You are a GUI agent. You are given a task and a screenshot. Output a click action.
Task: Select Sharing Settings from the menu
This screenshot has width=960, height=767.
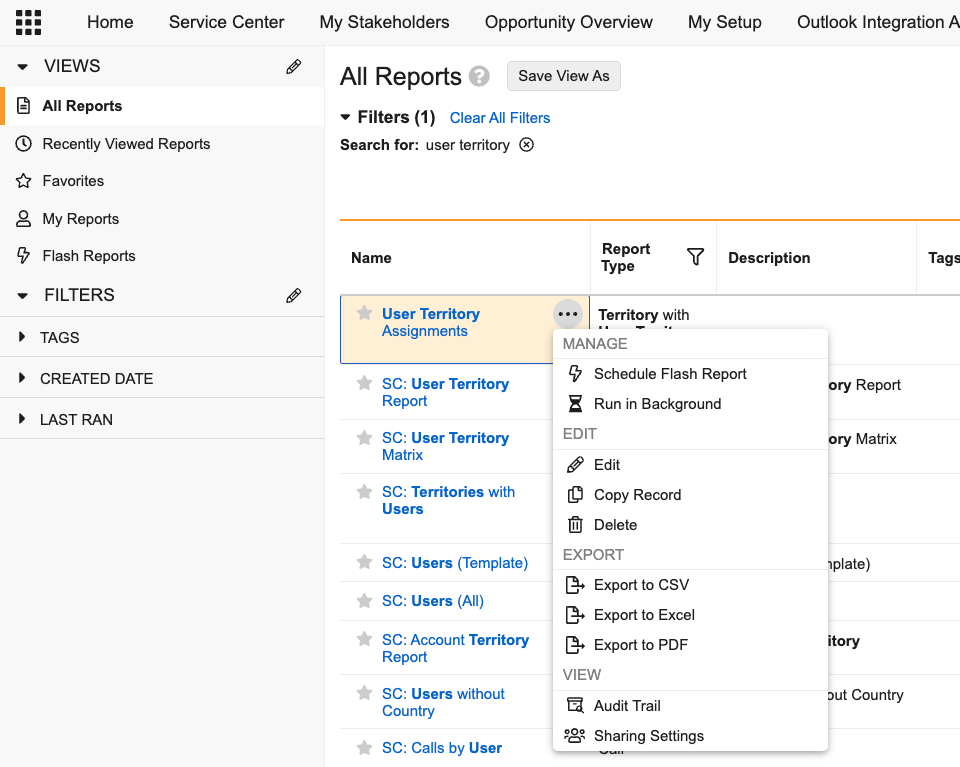pos(648,736)
